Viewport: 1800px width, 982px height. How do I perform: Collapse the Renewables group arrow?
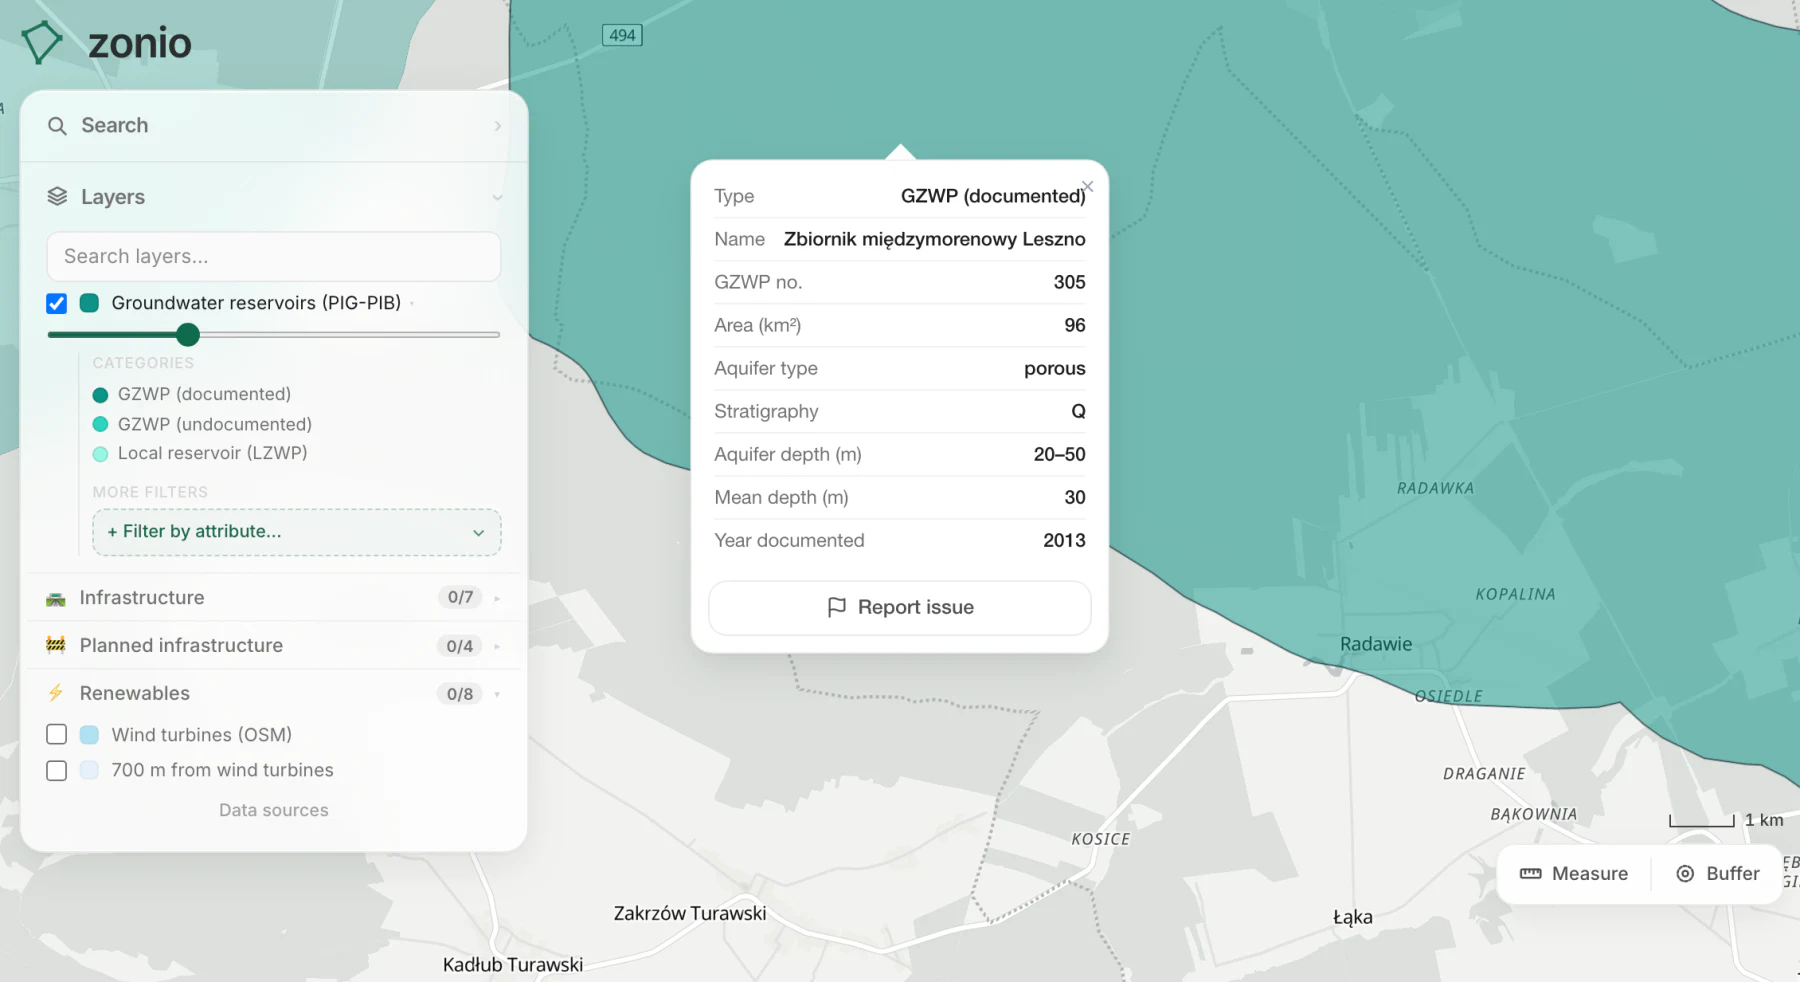[x=497, y=694]
